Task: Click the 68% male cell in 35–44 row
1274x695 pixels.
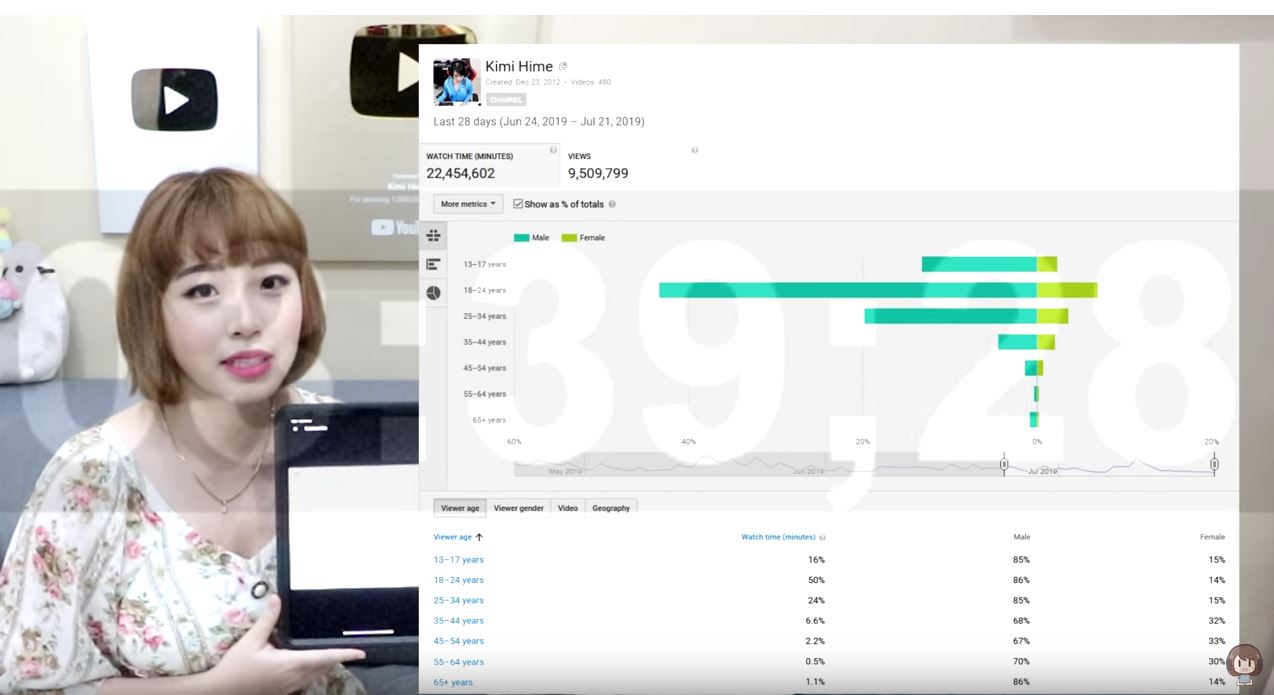Action: click(1021, 621)
